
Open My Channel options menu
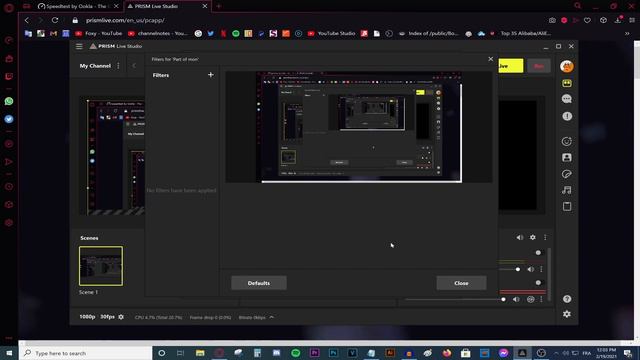click(x=118, y=65)
